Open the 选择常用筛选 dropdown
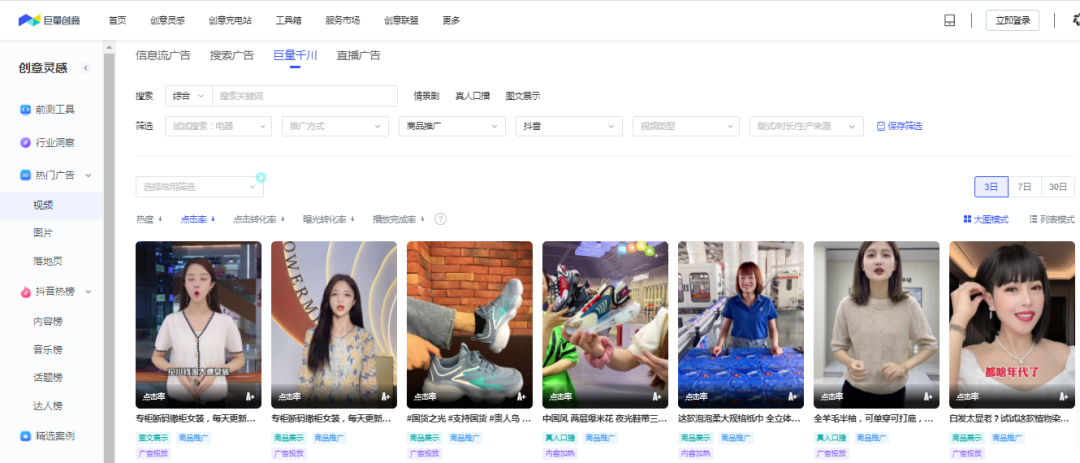The height and width of the screenshot is (463, 1080). click(200, 187)
